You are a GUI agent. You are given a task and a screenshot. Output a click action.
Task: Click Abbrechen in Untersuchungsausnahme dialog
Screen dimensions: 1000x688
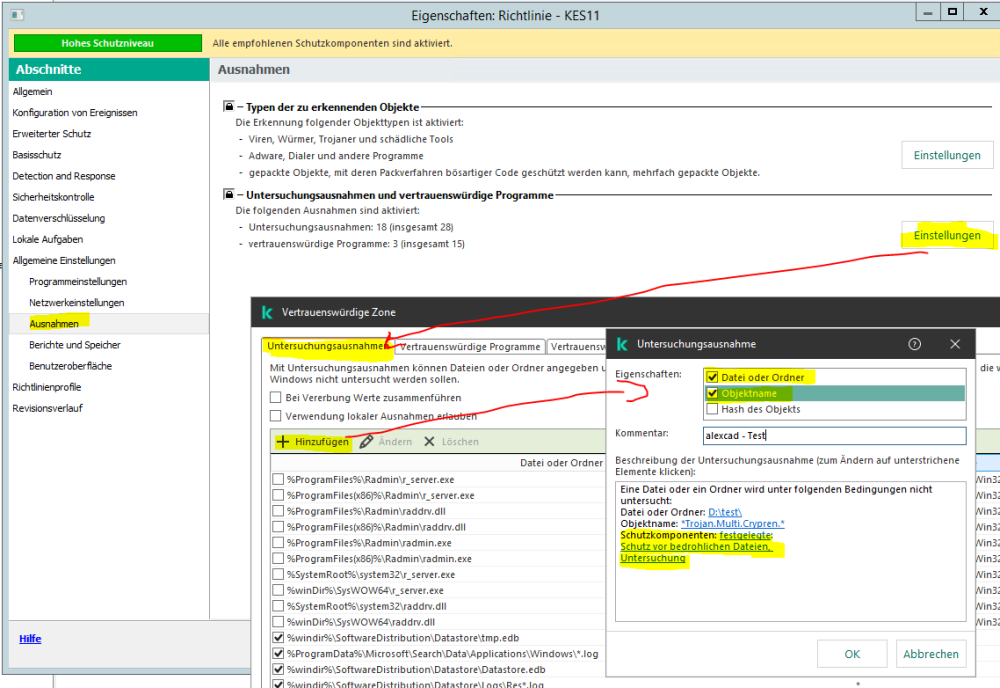coord(930,654)
